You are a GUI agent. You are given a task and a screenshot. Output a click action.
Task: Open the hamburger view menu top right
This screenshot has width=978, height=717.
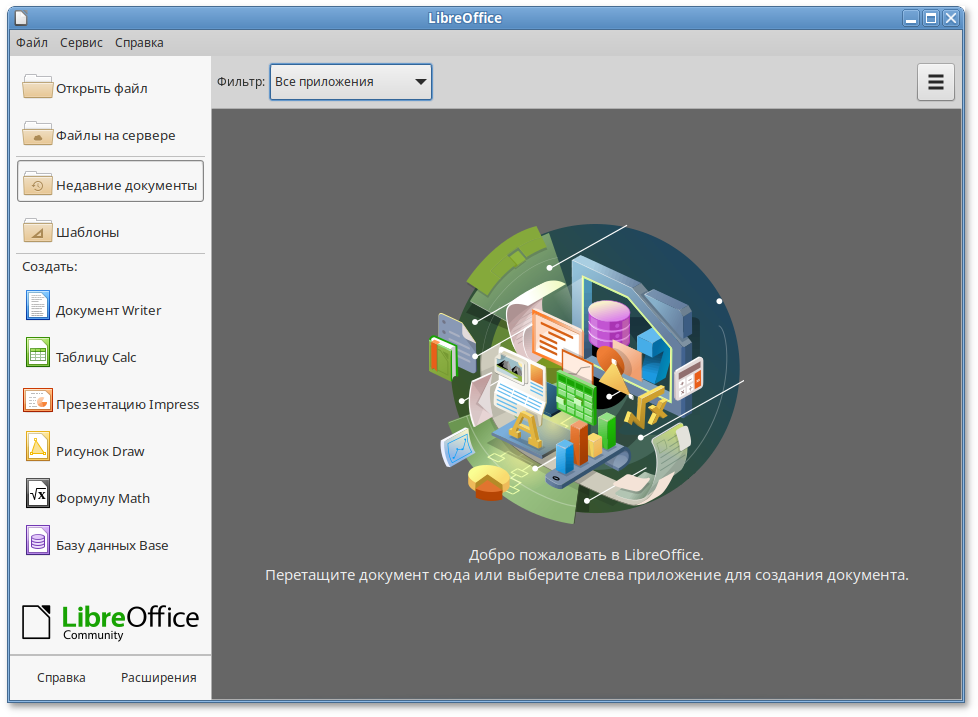point(935,82)
